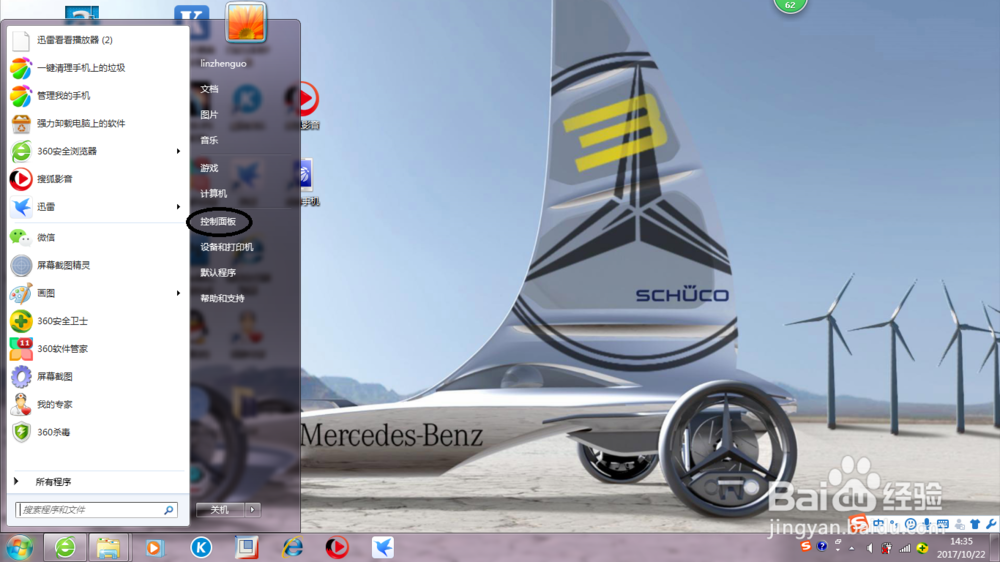The image size is (1000, 562).
Task: Open 微信 from Start menu
Action: [96, 237]
